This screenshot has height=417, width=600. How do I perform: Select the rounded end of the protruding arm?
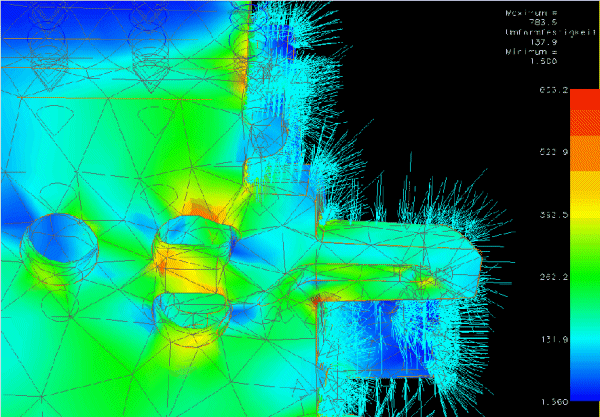point(472,255)
